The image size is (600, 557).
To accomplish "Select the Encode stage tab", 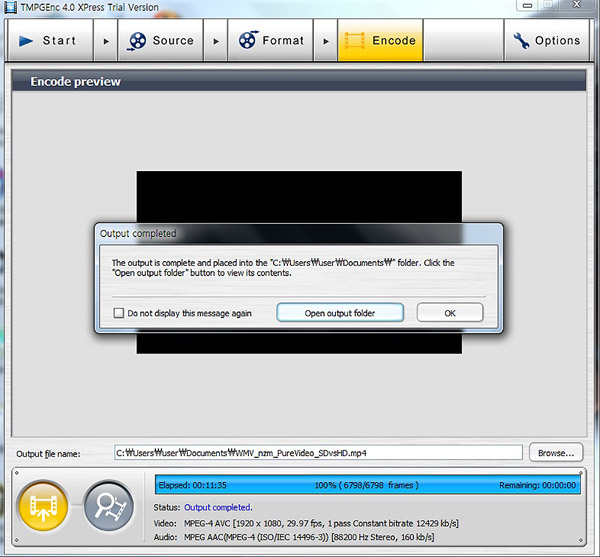I will [380, 40].
